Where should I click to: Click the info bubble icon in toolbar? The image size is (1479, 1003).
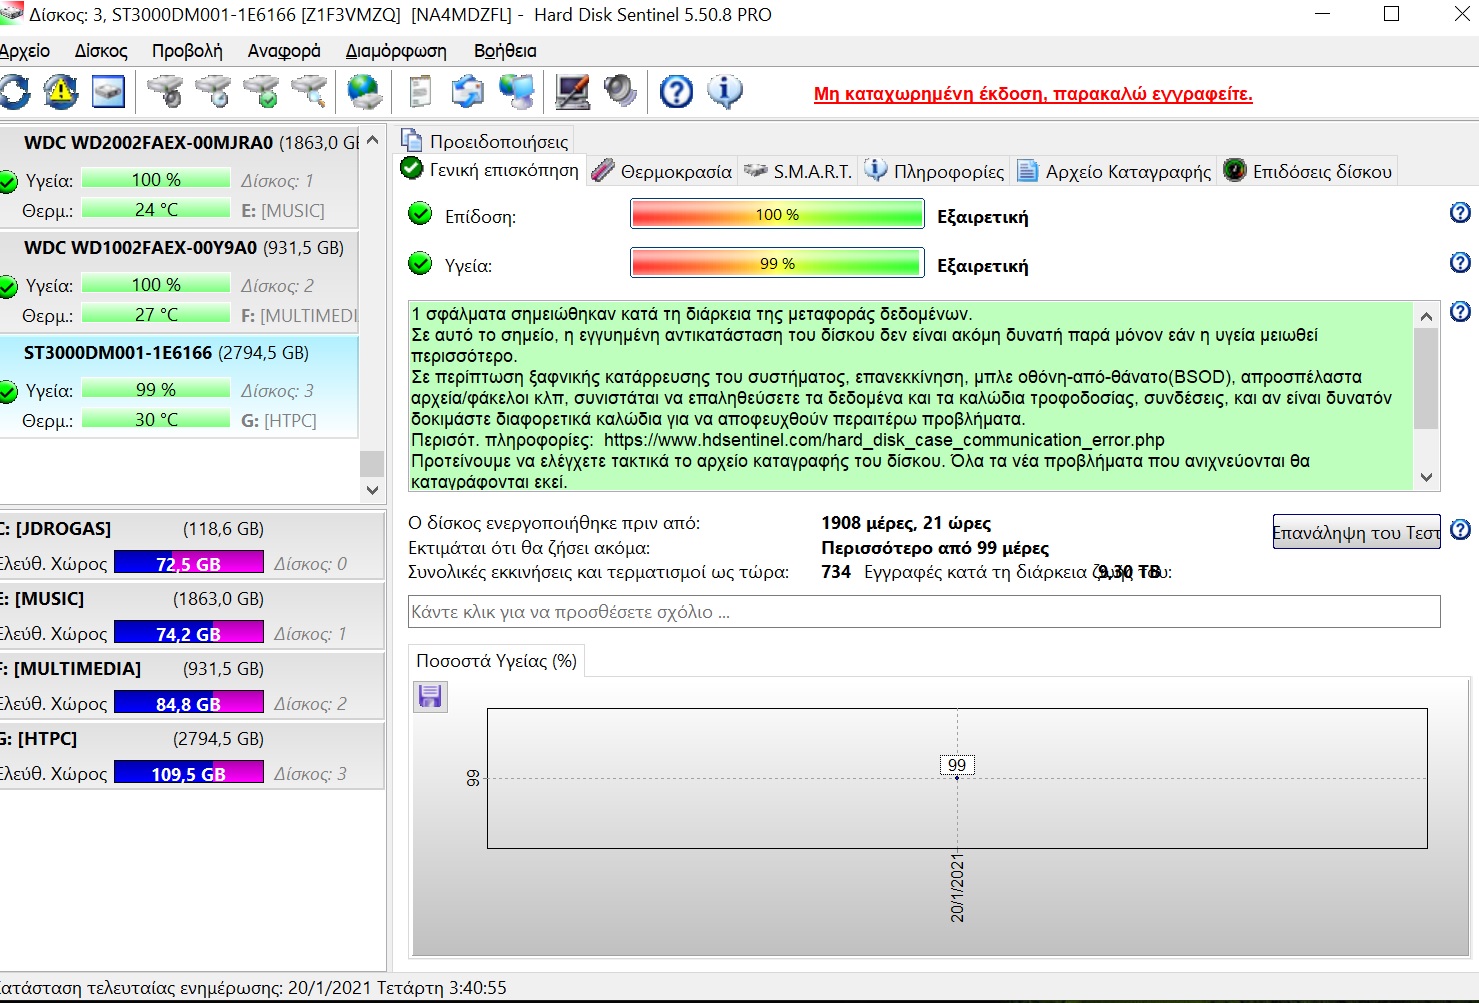(x=725, y=92)
